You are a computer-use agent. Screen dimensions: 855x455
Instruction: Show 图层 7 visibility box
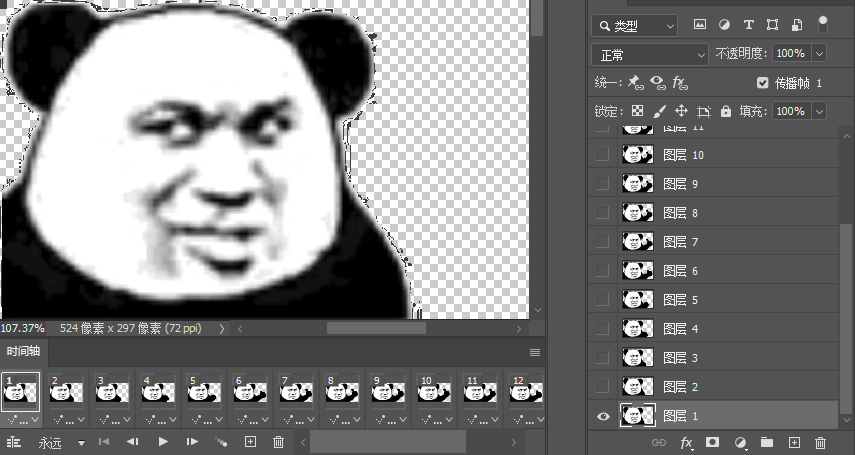coord(602,242)
